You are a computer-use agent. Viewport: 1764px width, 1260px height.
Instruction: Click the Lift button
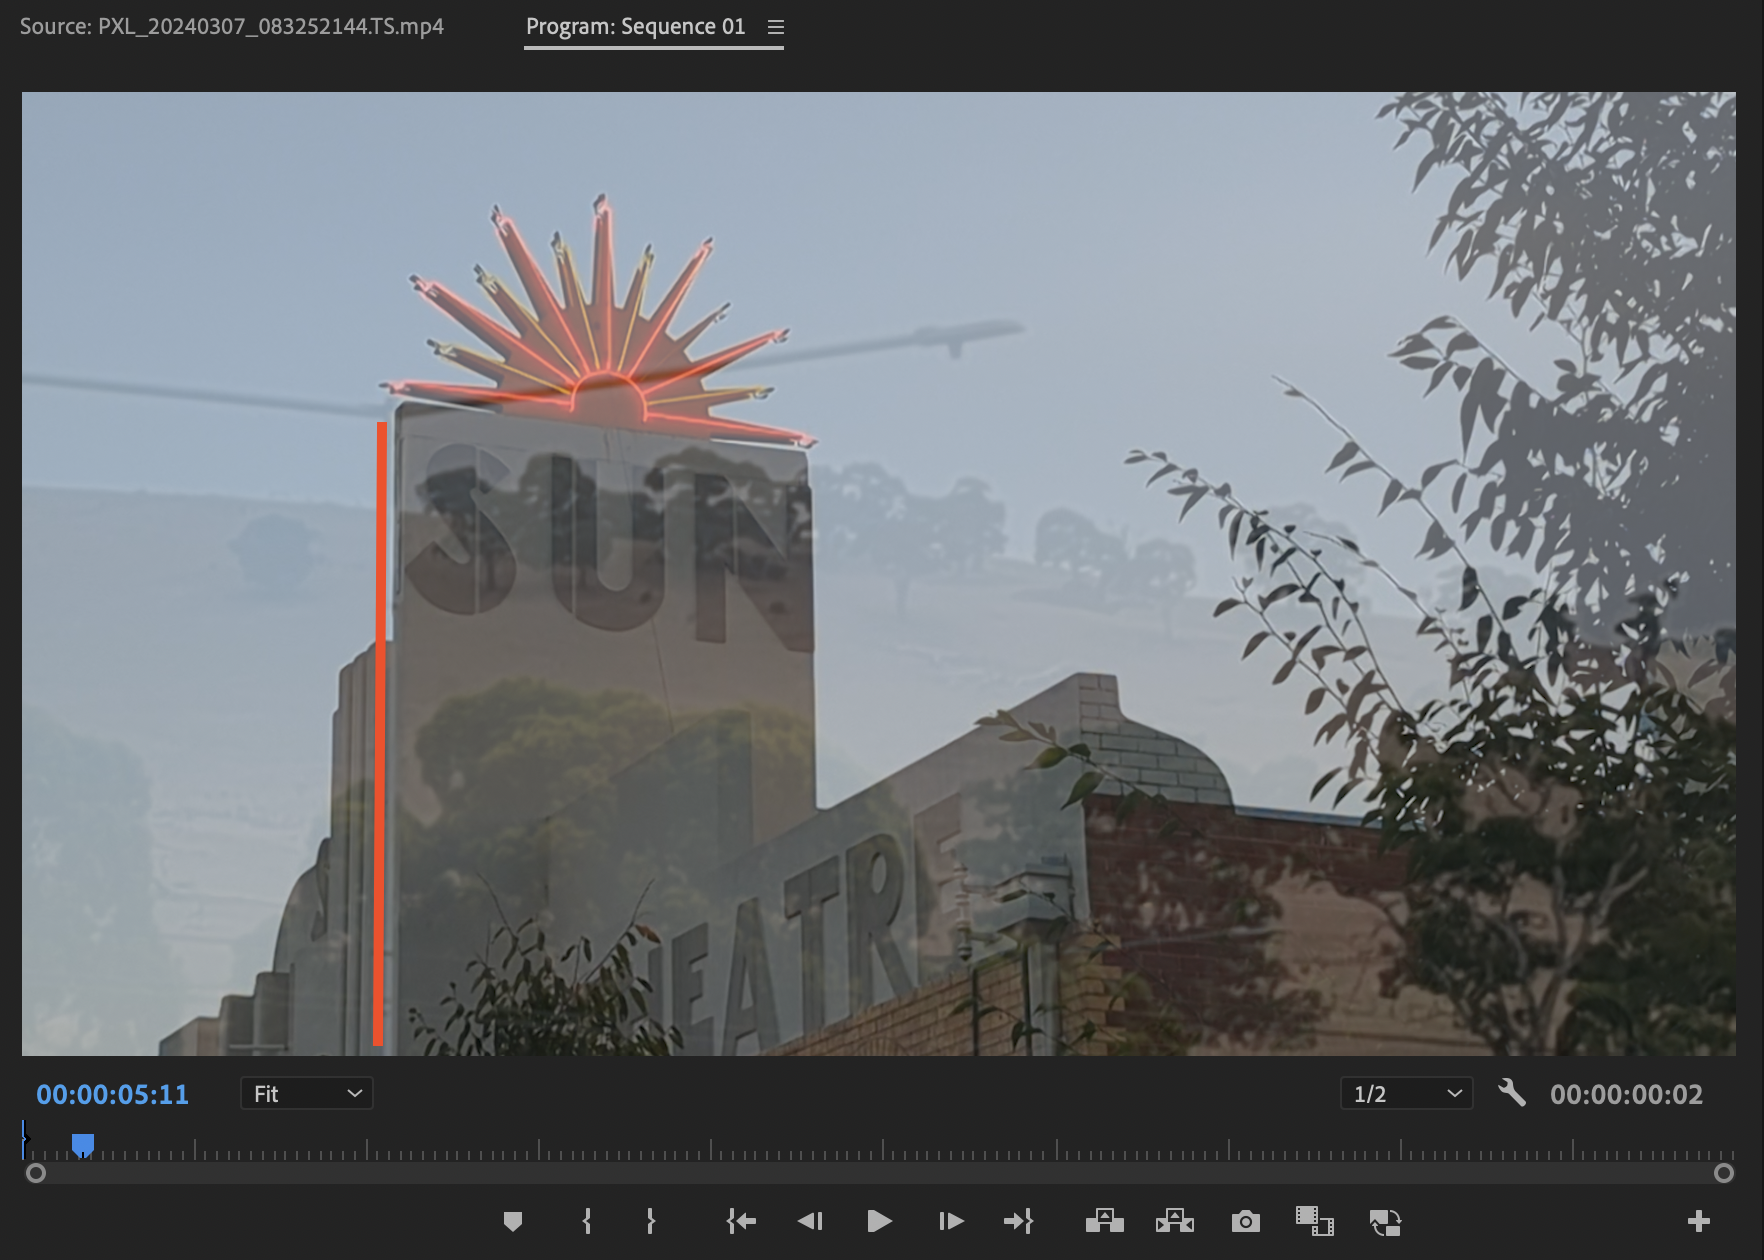(1105, 1221)
